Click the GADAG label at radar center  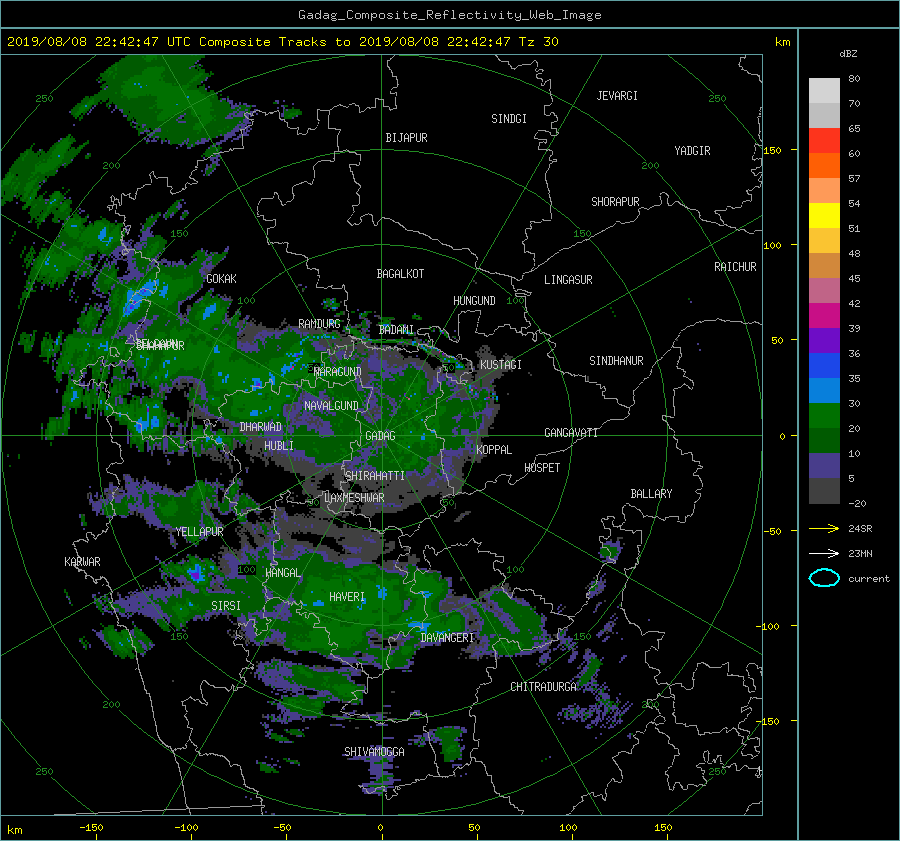point(381,436)
